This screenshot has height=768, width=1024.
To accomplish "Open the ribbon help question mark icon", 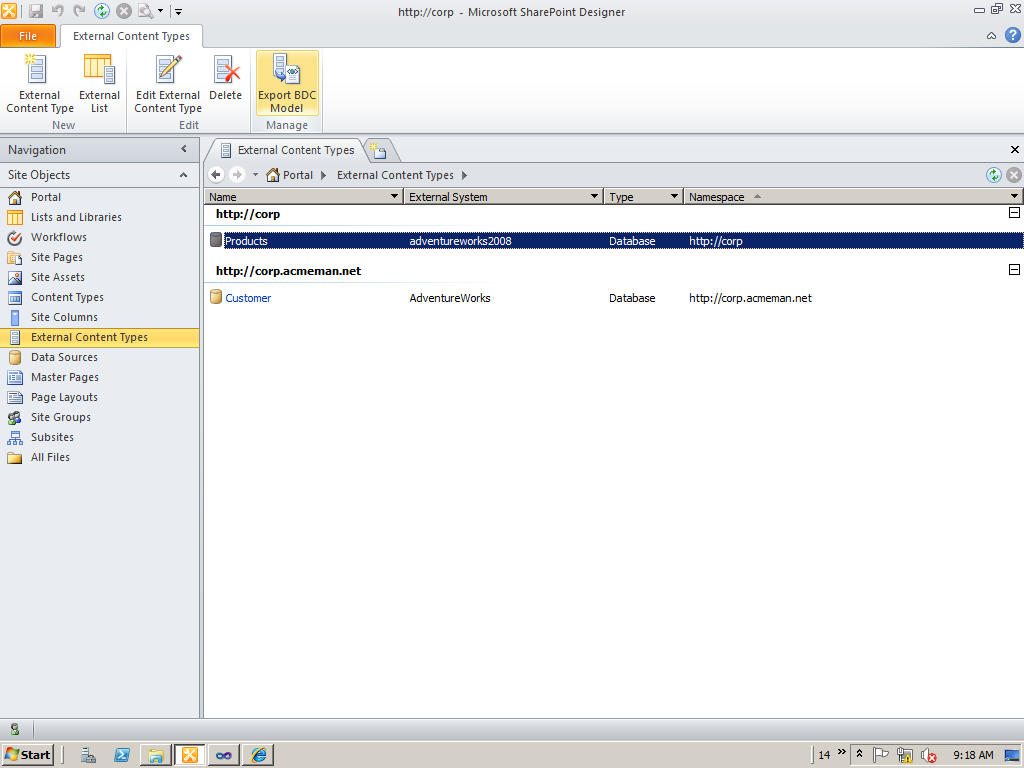I will coord(1012,36).
